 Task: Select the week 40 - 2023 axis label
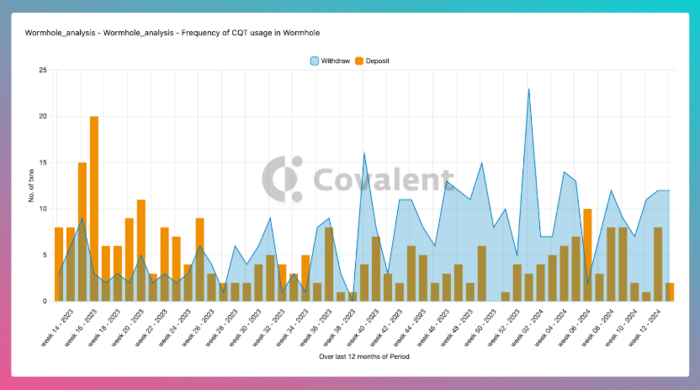click(363, 328)
